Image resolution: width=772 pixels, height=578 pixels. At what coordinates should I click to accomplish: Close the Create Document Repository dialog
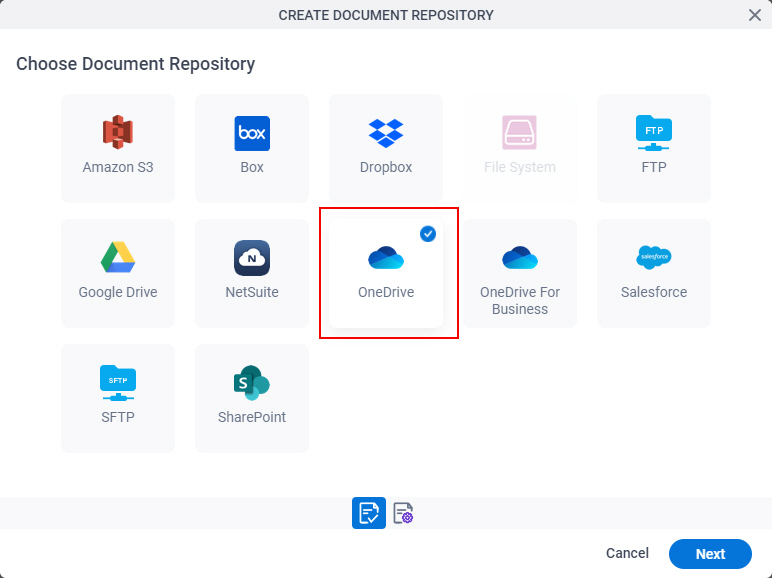click(x=755, y=15)
